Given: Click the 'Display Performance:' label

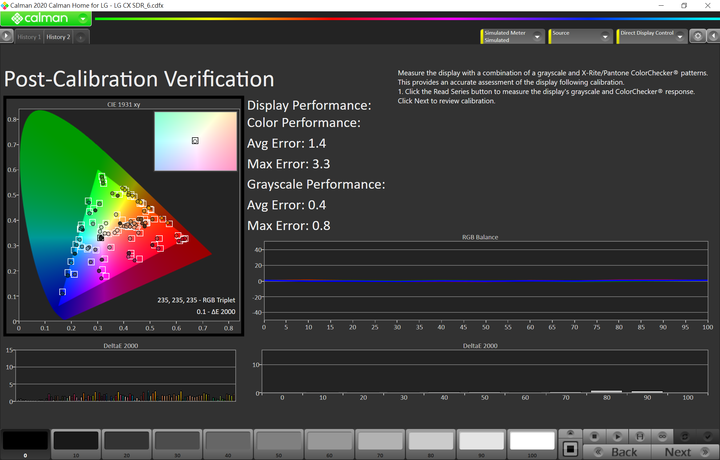Looking at the screenshot, I should tap(309, 106).
